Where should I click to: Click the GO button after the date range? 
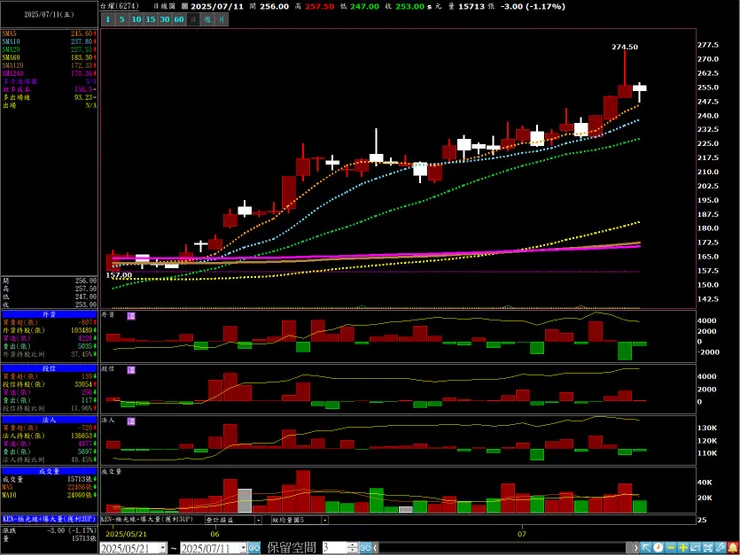(x=254, y=548)
